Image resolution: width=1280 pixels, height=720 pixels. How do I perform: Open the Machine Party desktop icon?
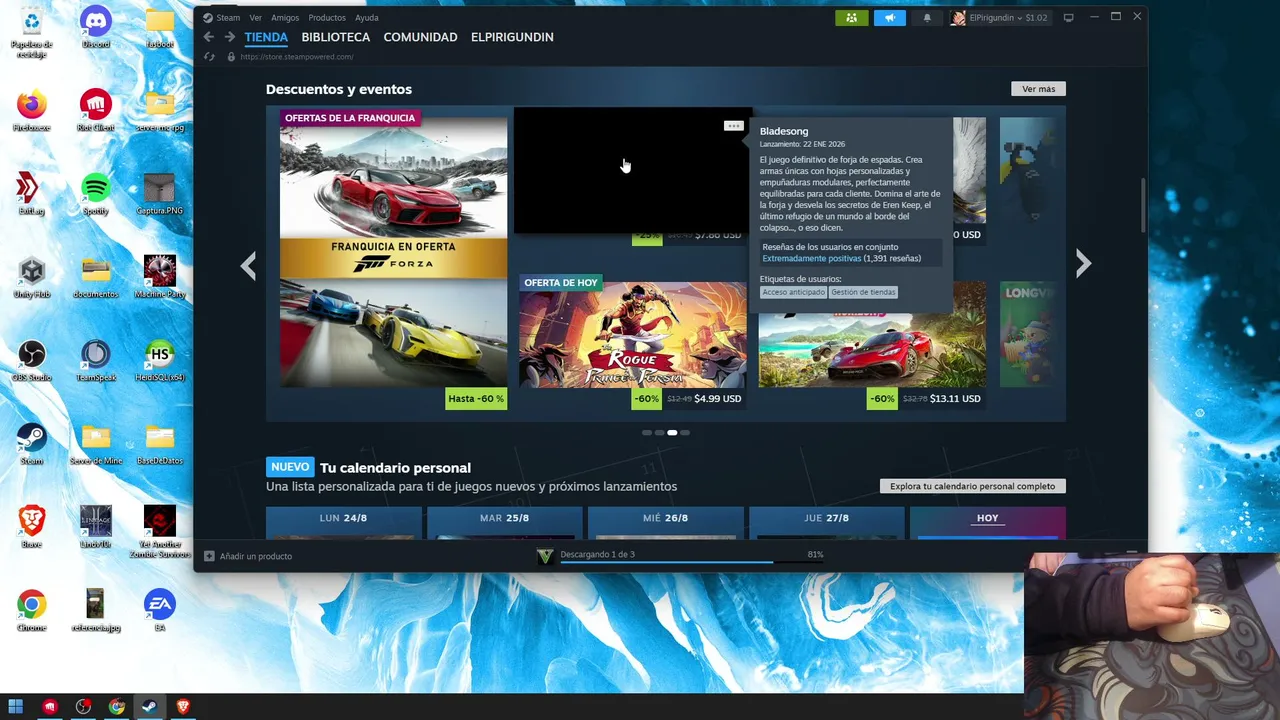160,276
